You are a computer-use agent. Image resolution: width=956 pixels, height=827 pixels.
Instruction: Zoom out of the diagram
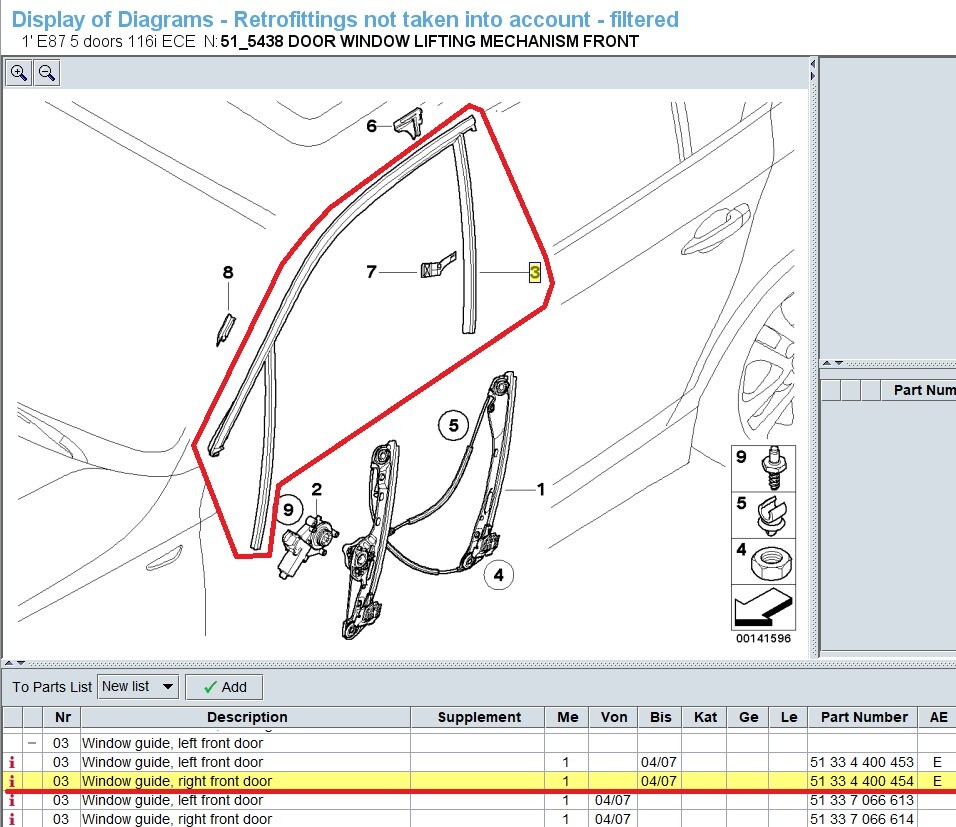[47, 73]
